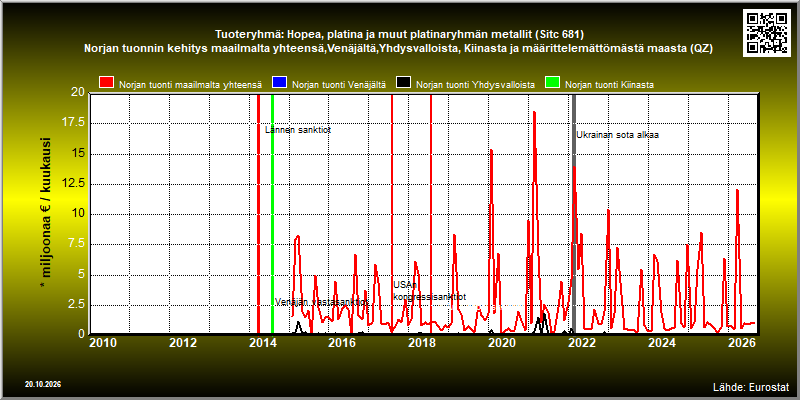
Task: Click the y-axis value '10'
Action: pos(78,214)
